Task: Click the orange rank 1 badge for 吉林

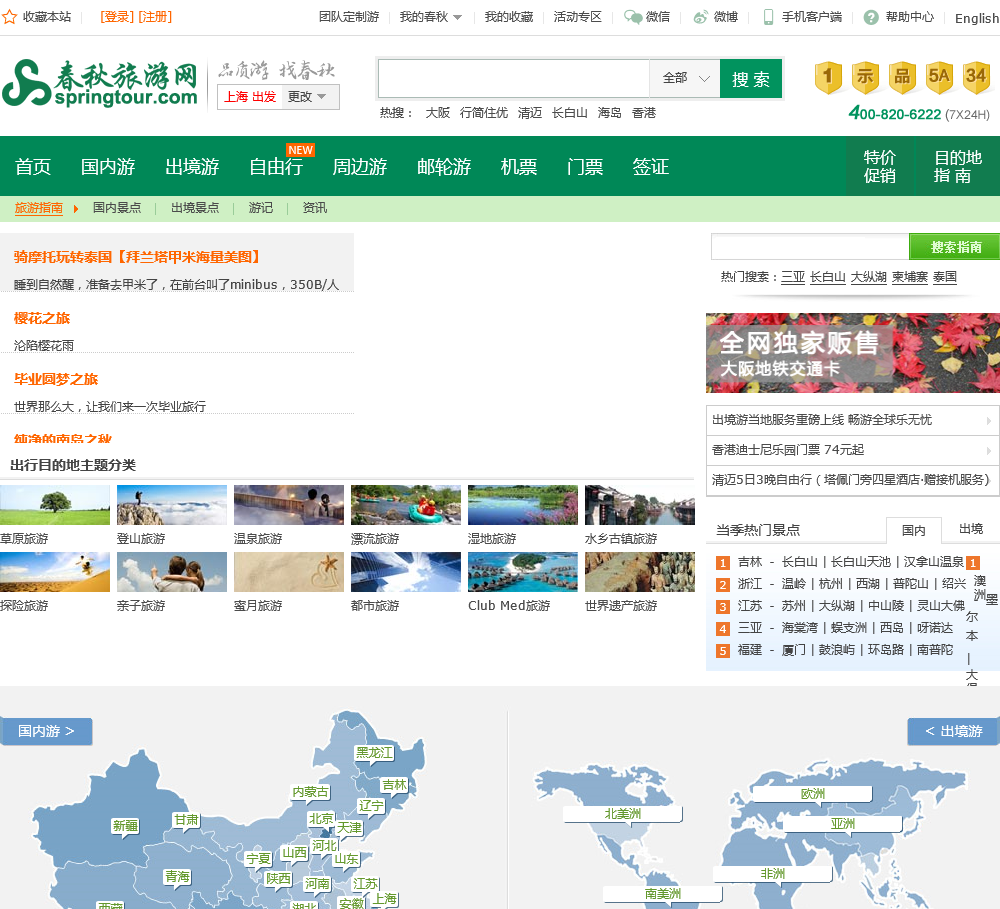Action: click(723, 563)
